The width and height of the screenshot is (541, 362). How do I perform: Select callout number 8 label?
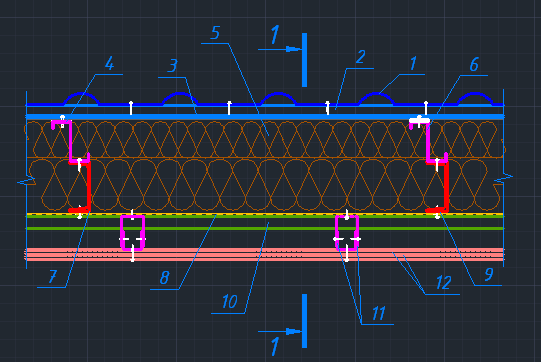click(165, 277)
